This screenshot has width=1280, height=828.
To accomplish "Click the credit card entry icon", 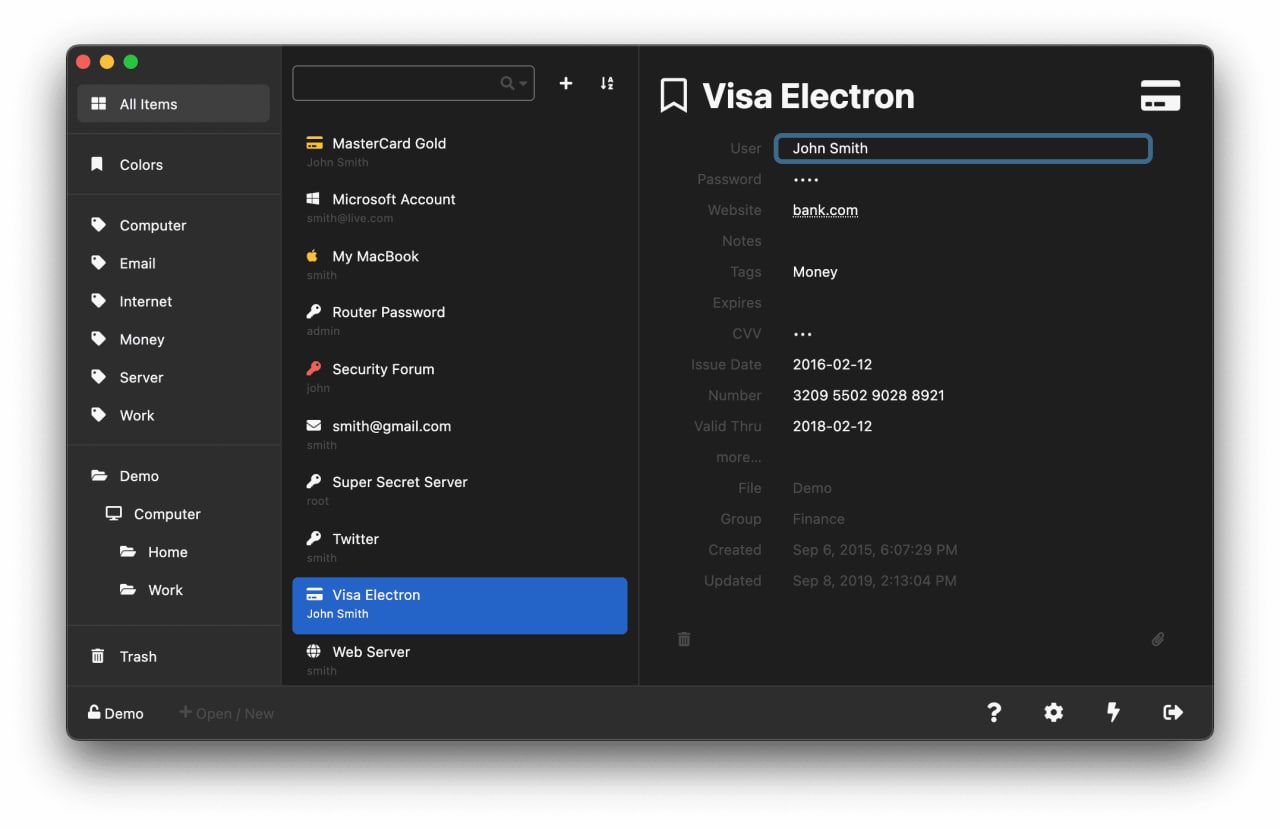I will click(1160, 96).
